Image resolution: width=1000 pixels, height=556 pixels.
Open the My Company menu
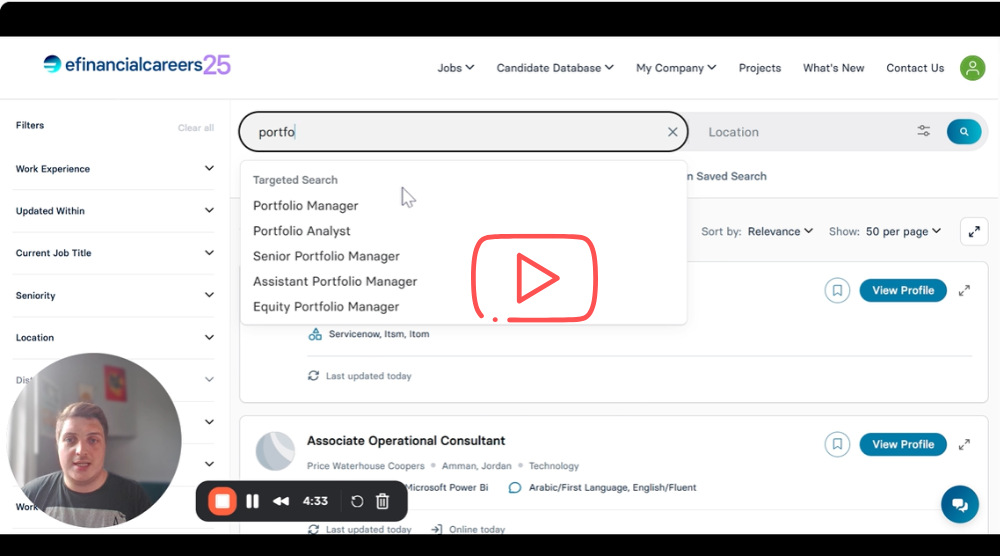coord(676,68)
